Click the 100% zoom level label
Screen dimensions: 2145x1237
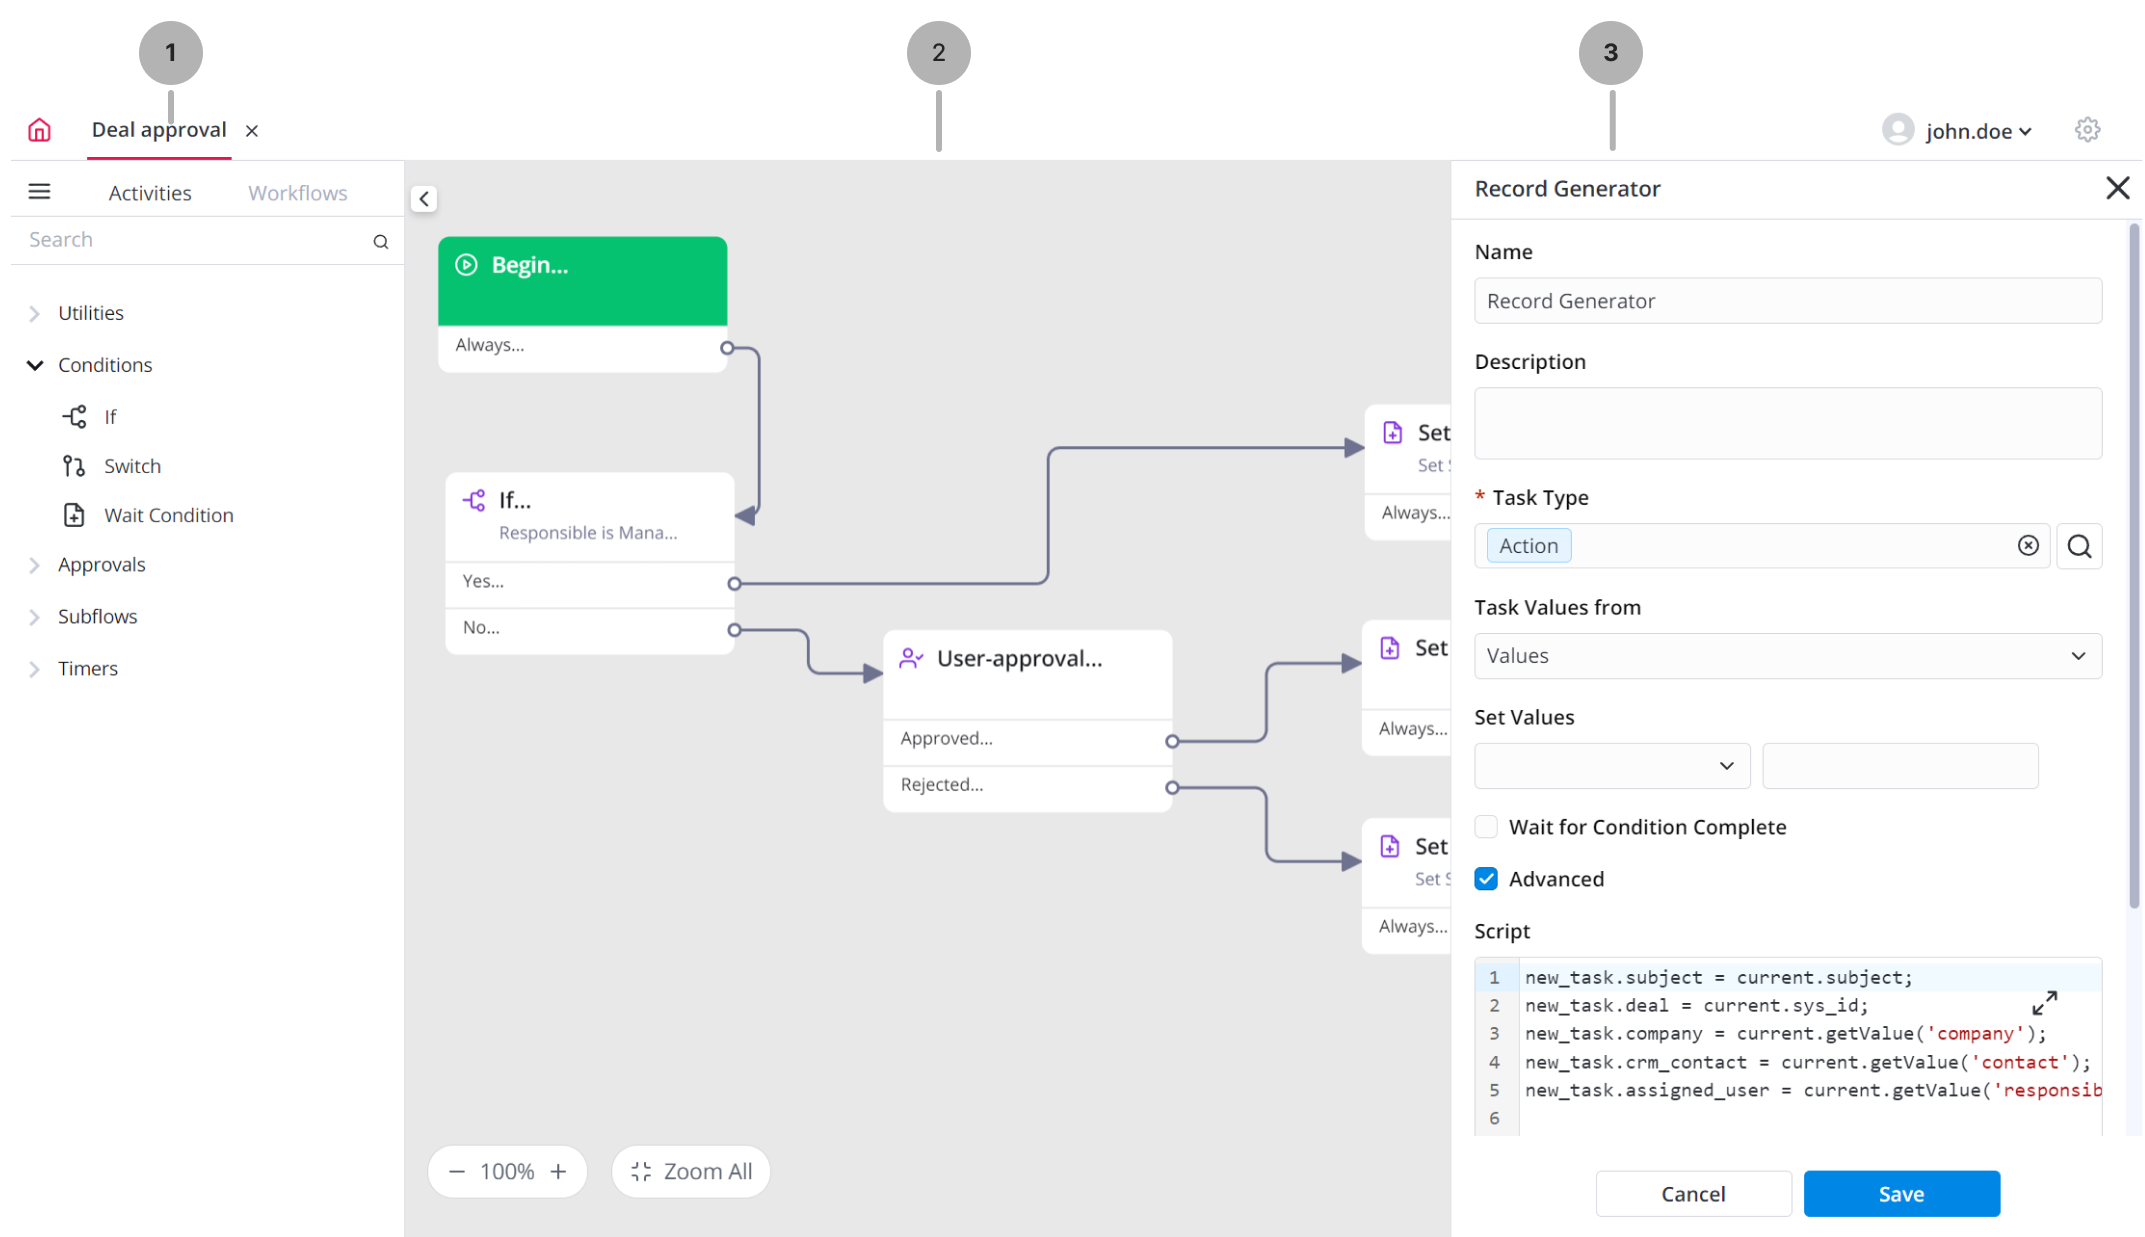click(507, 1172)
